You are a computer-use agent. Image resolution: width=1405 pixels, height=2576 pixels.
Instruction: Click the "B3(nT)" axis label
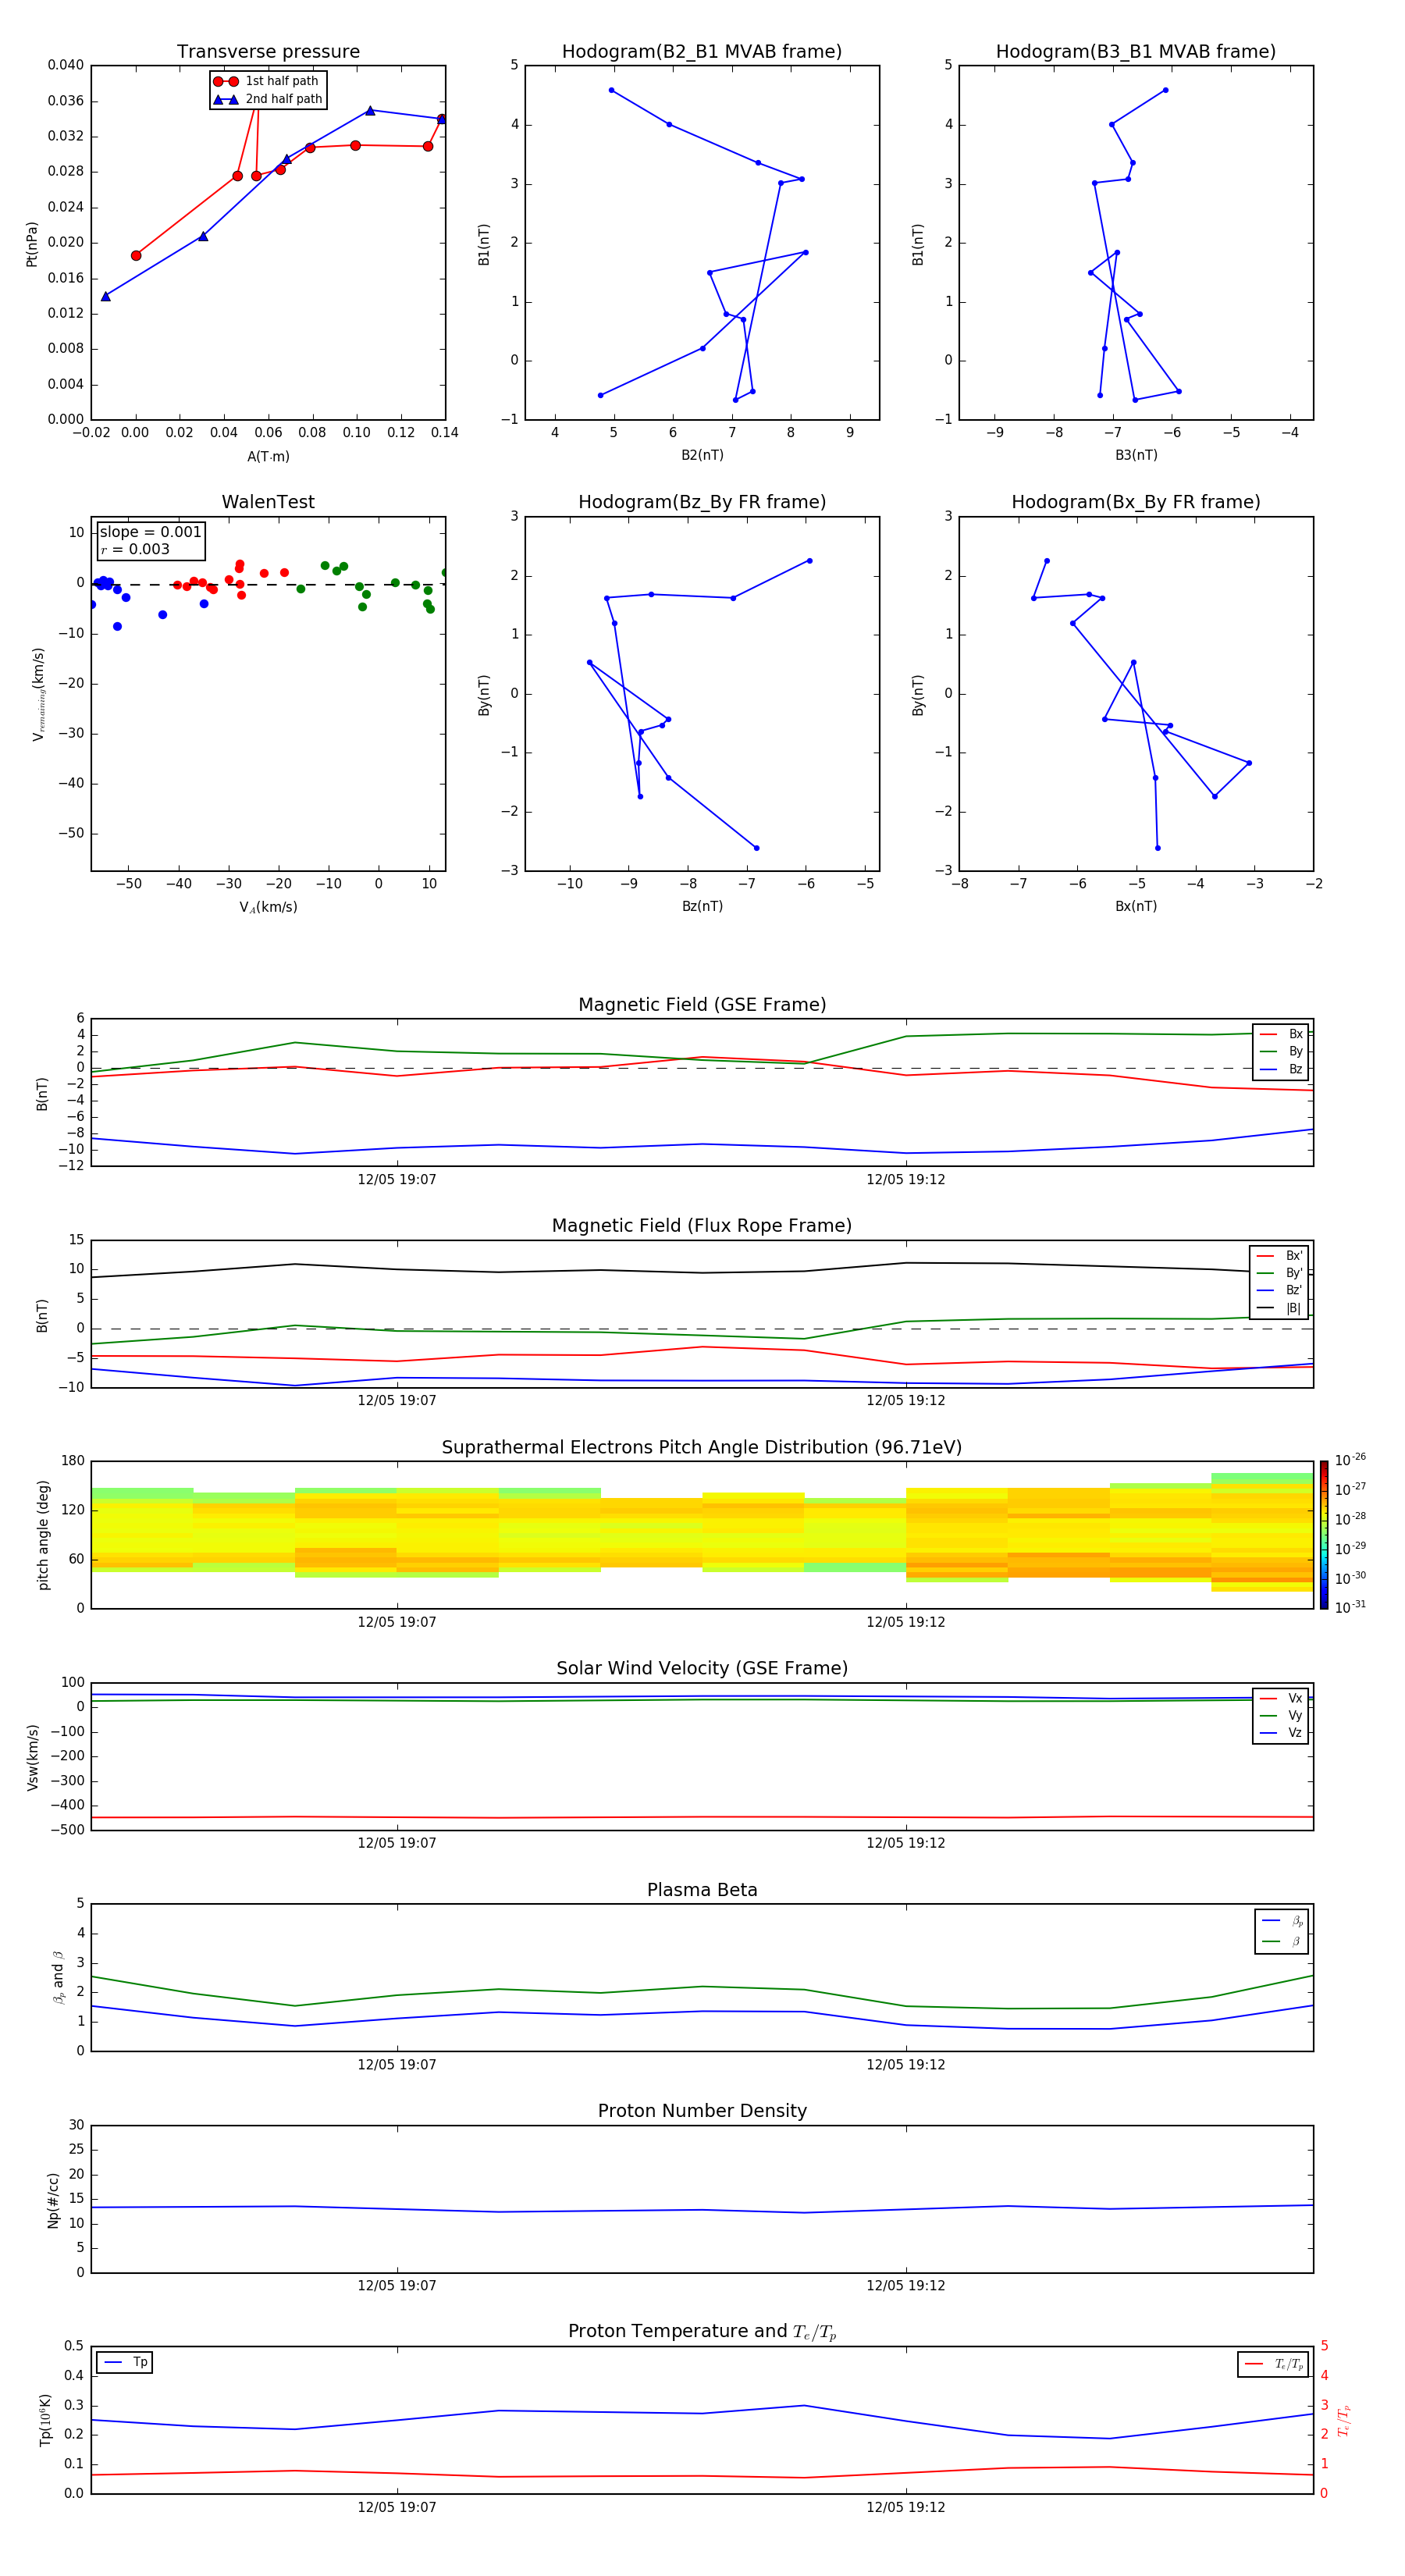tap(1136, 455)
